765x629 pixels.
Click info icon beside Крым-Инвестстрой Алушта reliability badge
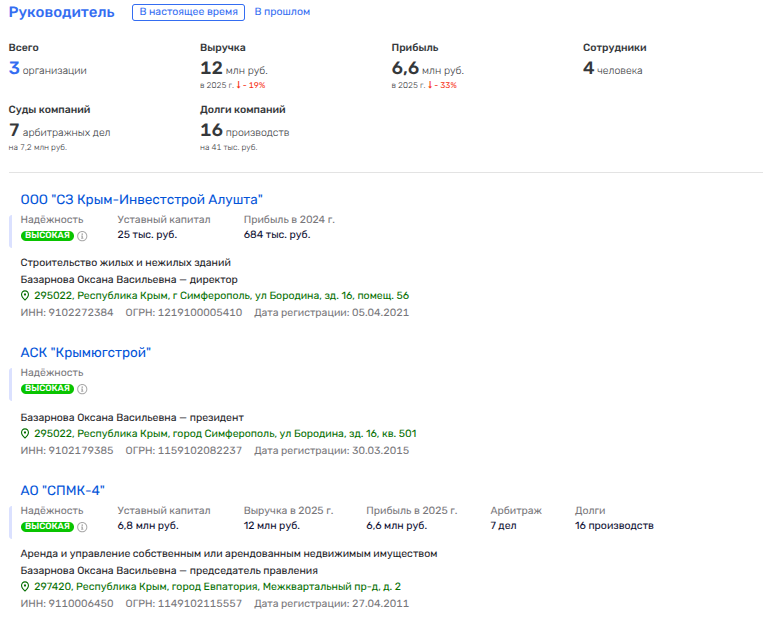pyautogui.click(x=83, y=236)
